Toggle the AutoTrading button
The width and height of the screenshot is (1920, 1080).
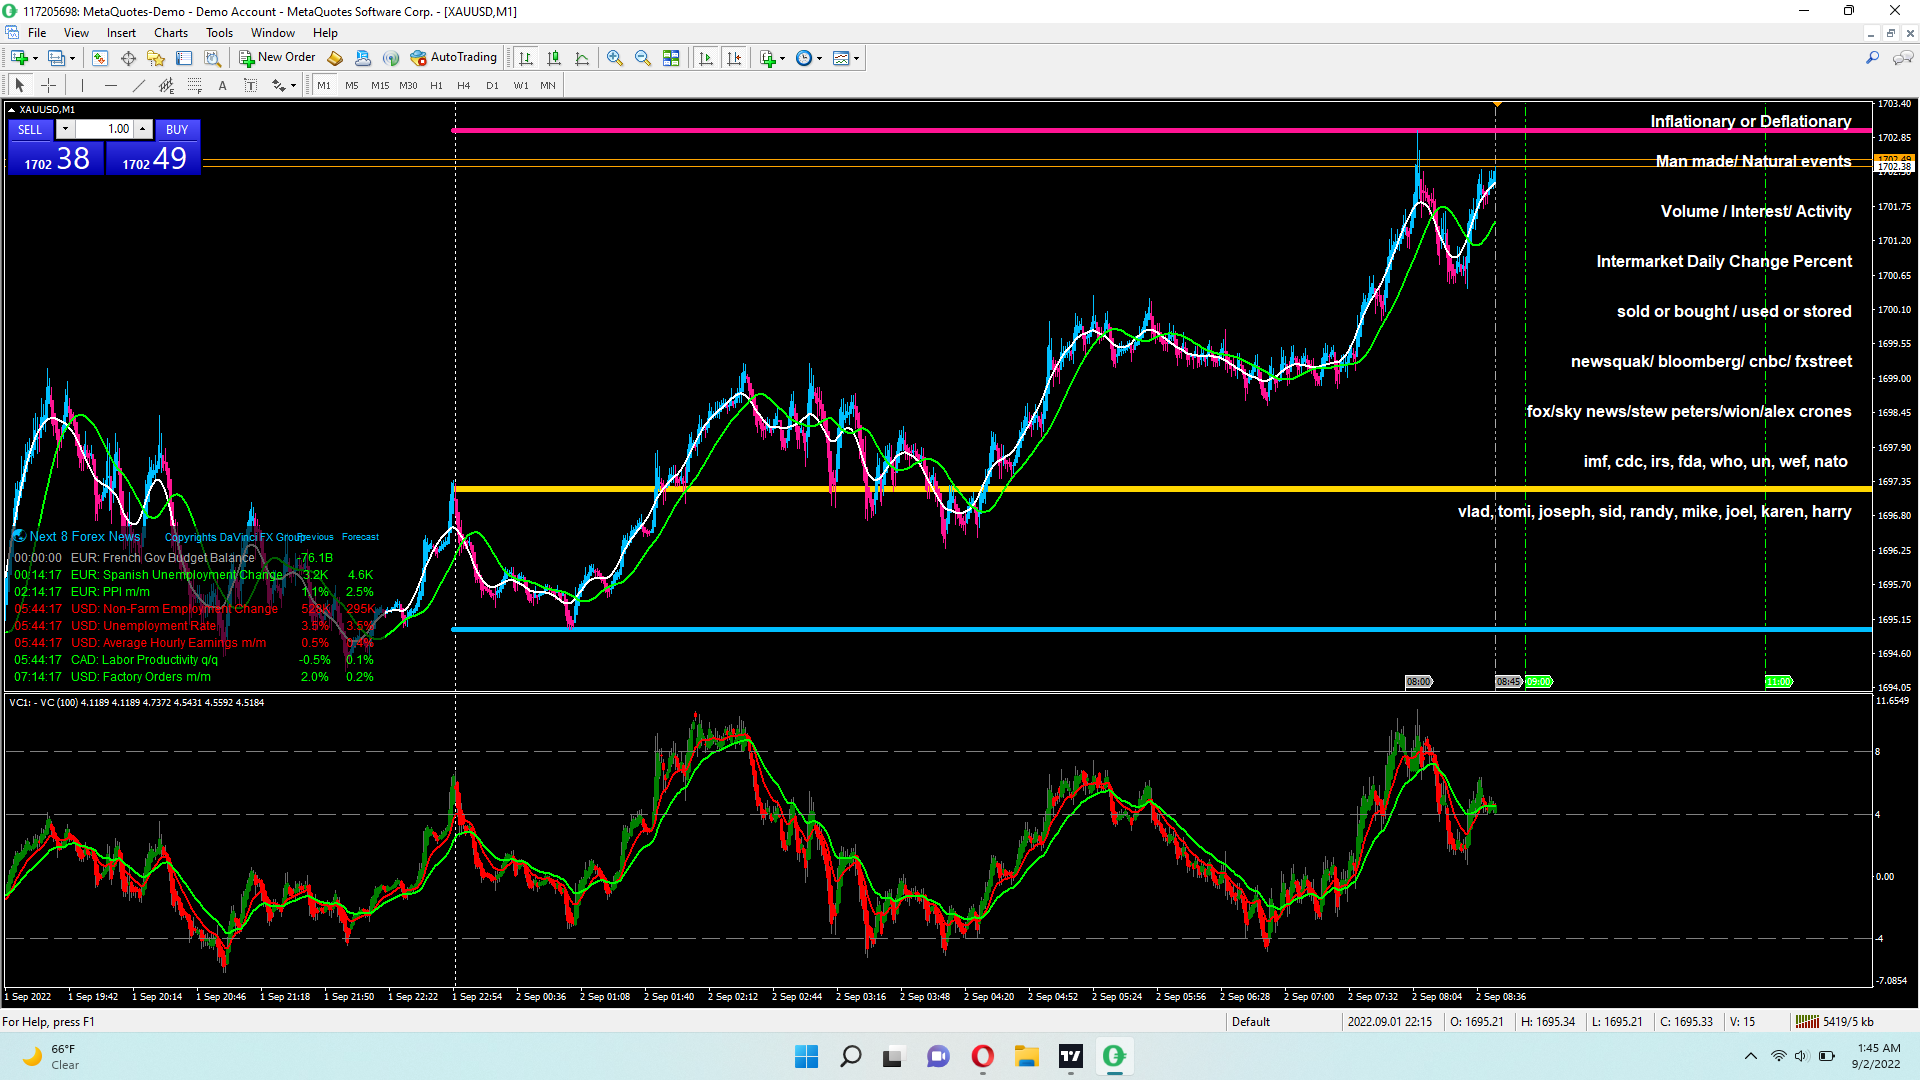point(454,58)
